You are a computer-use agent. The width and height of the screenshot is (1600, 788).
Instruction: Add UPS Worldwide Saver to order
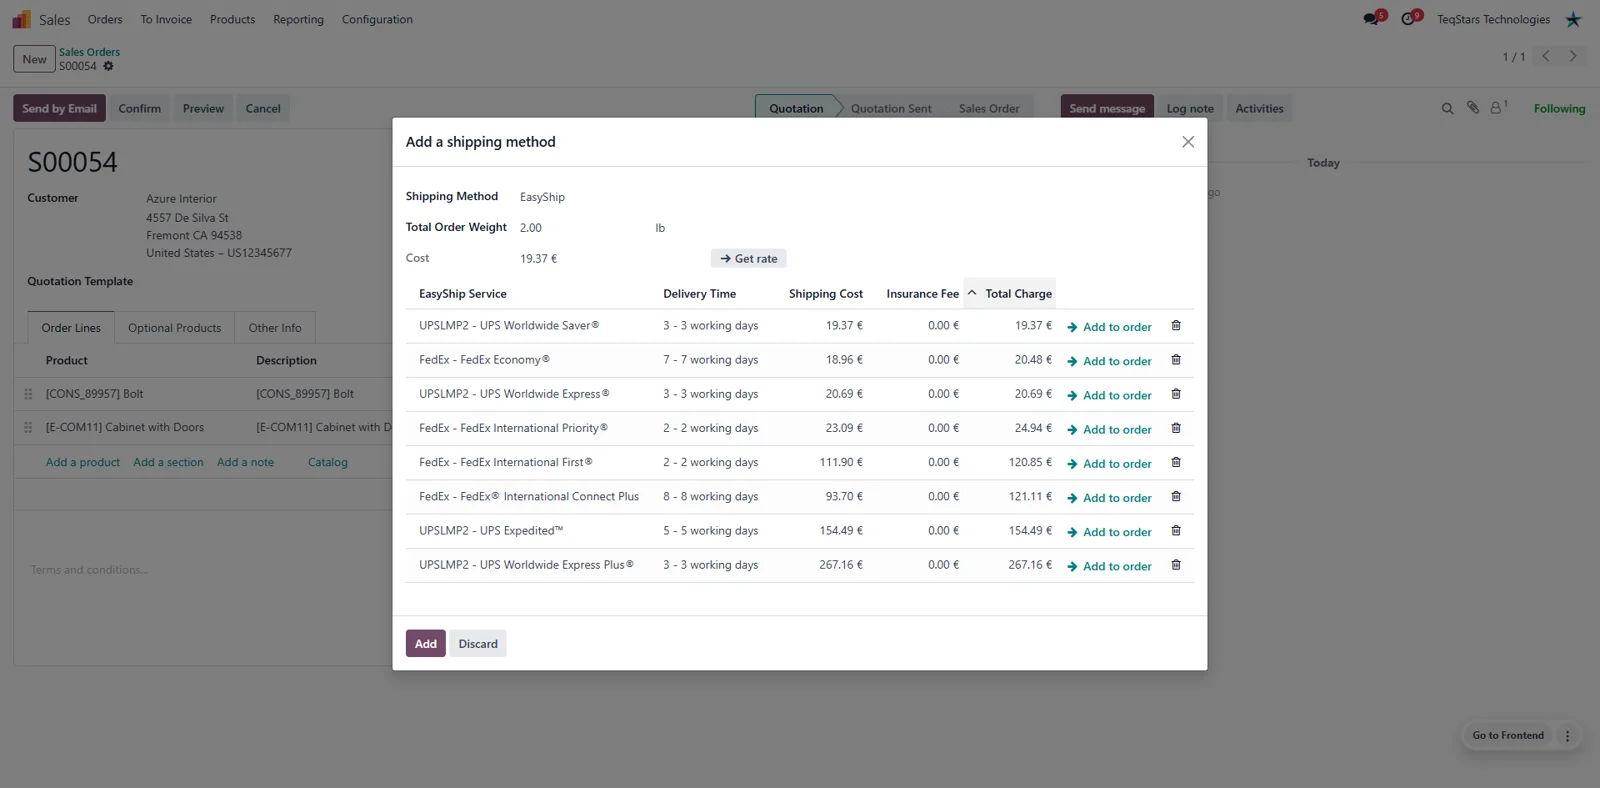tap(1109, 327)
